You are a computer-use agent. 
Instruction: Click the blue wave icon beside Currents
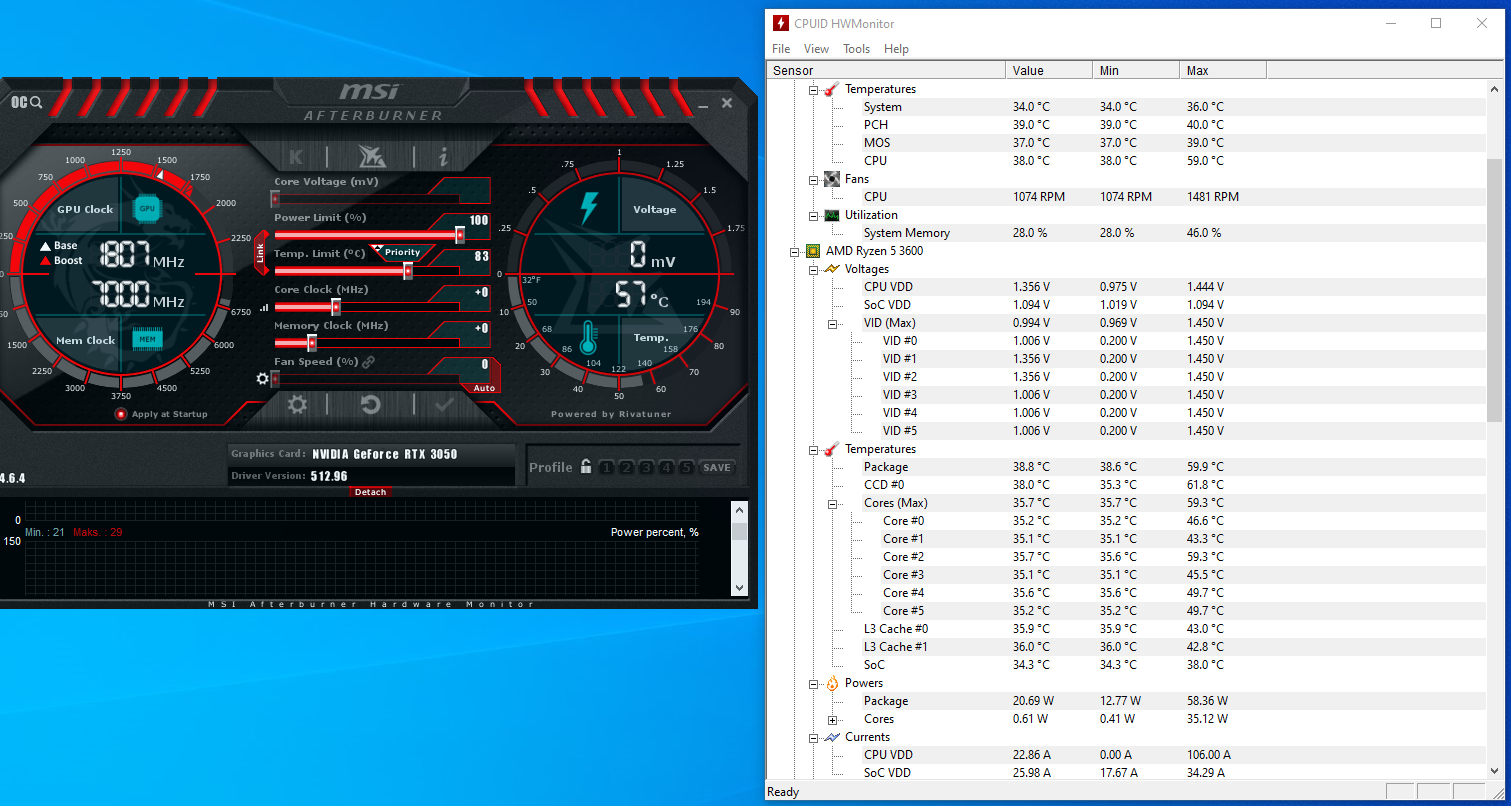pyautogui.click(x=832, y=737)
